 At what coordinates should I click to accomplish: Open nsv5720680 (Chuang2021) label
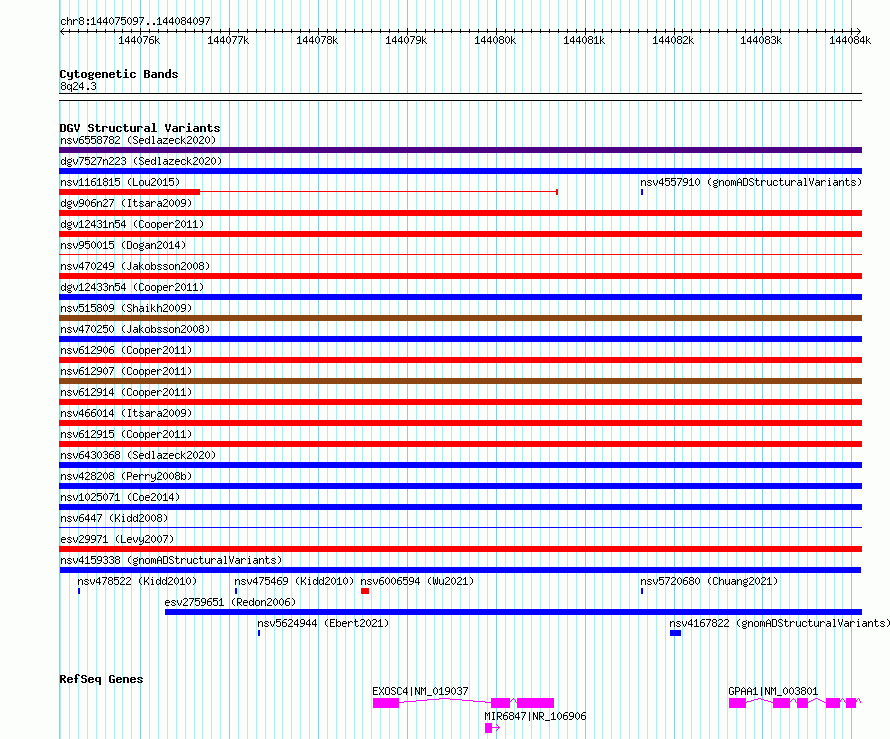point(709,581)
